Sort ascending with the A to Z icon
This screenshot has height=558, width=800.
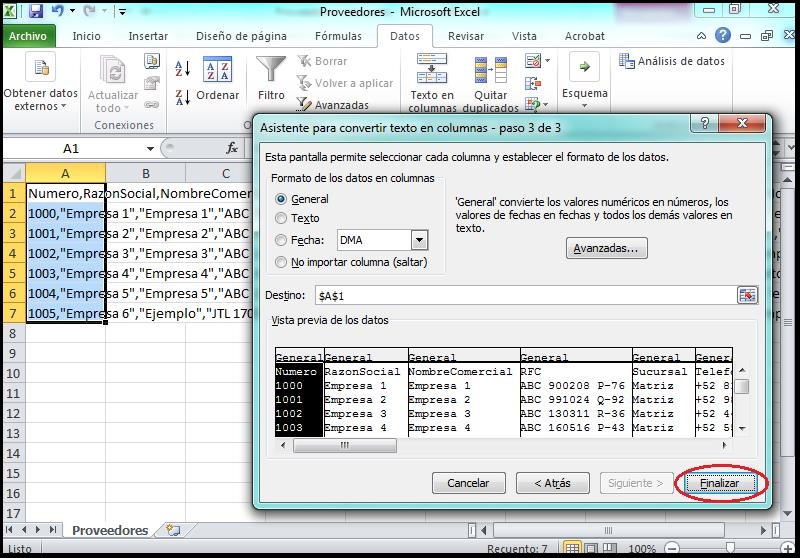coord(182,68)
